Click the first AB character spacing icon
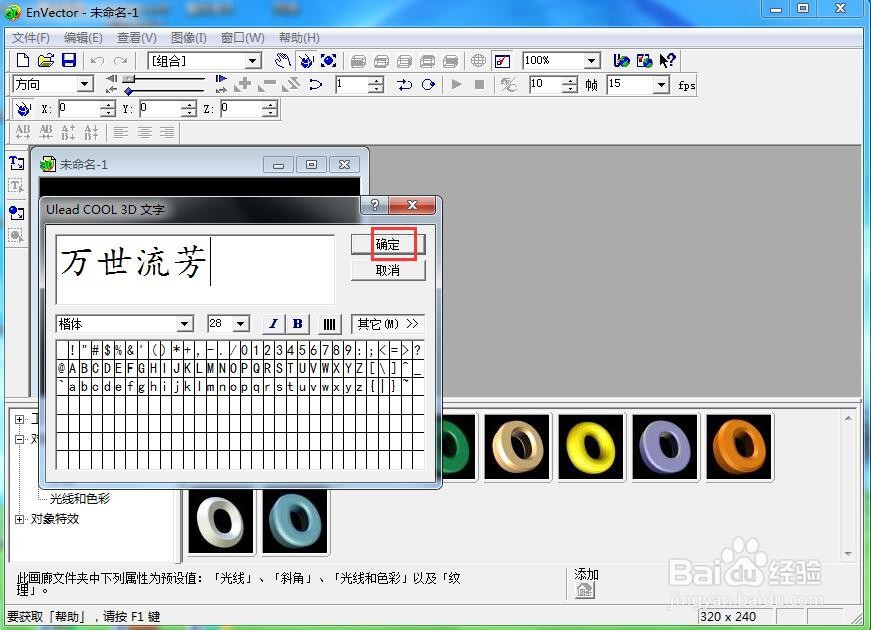871x630 pixels. (x=23, y=132)
